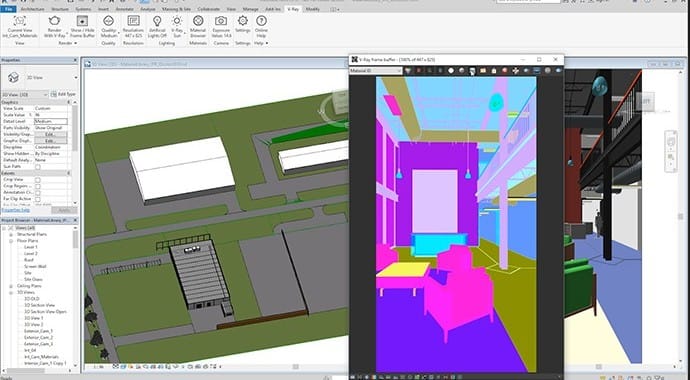Open V-Ray Settings gear icon
Viewport: 690px width, 380px height.
(242, 21)
